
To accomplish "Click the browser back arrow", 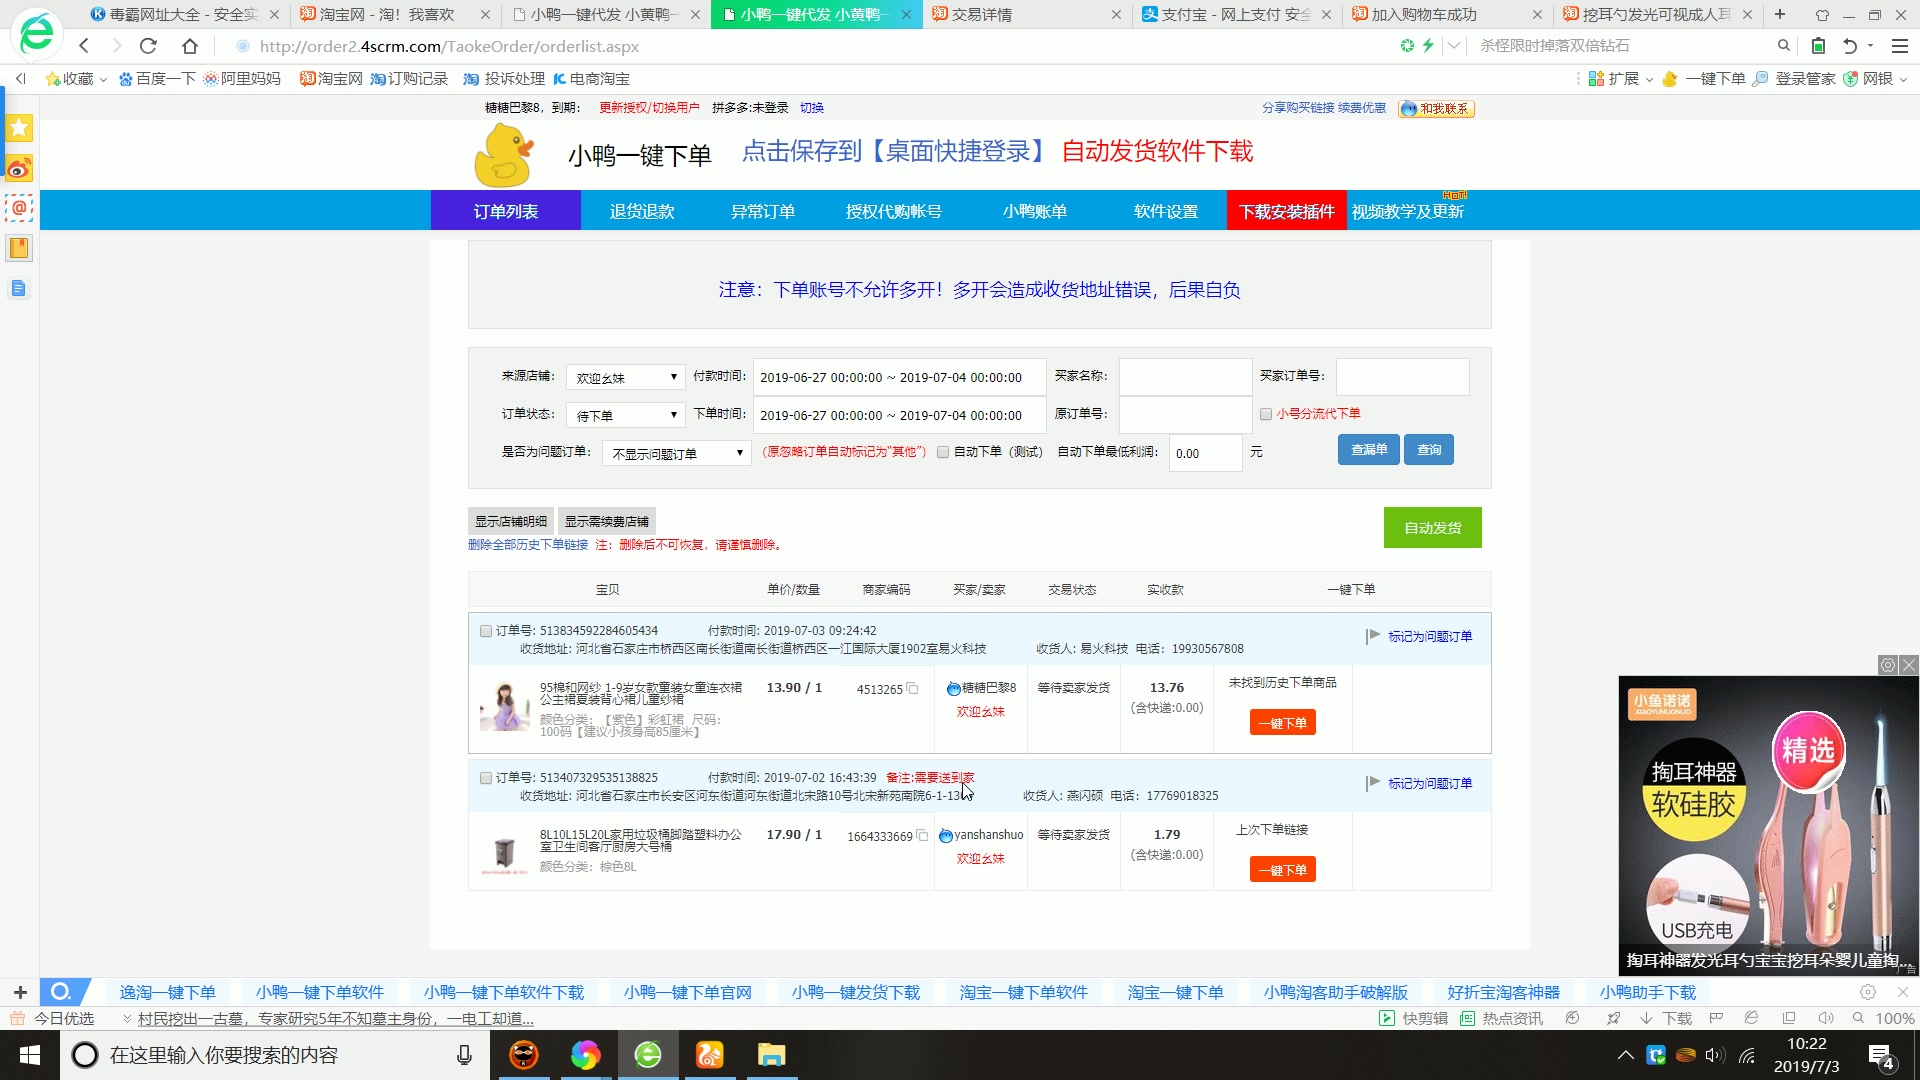I will (x=84, y=46).
